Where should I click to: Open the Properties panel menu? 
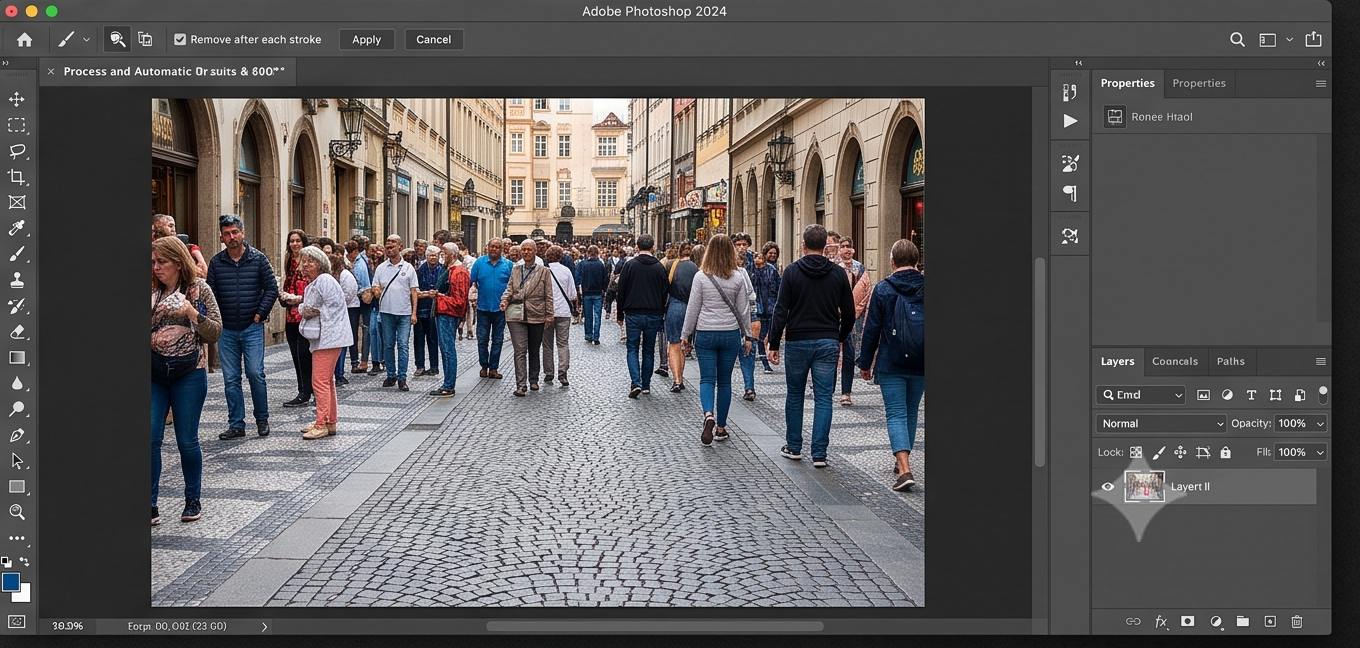click(1320, 83)
